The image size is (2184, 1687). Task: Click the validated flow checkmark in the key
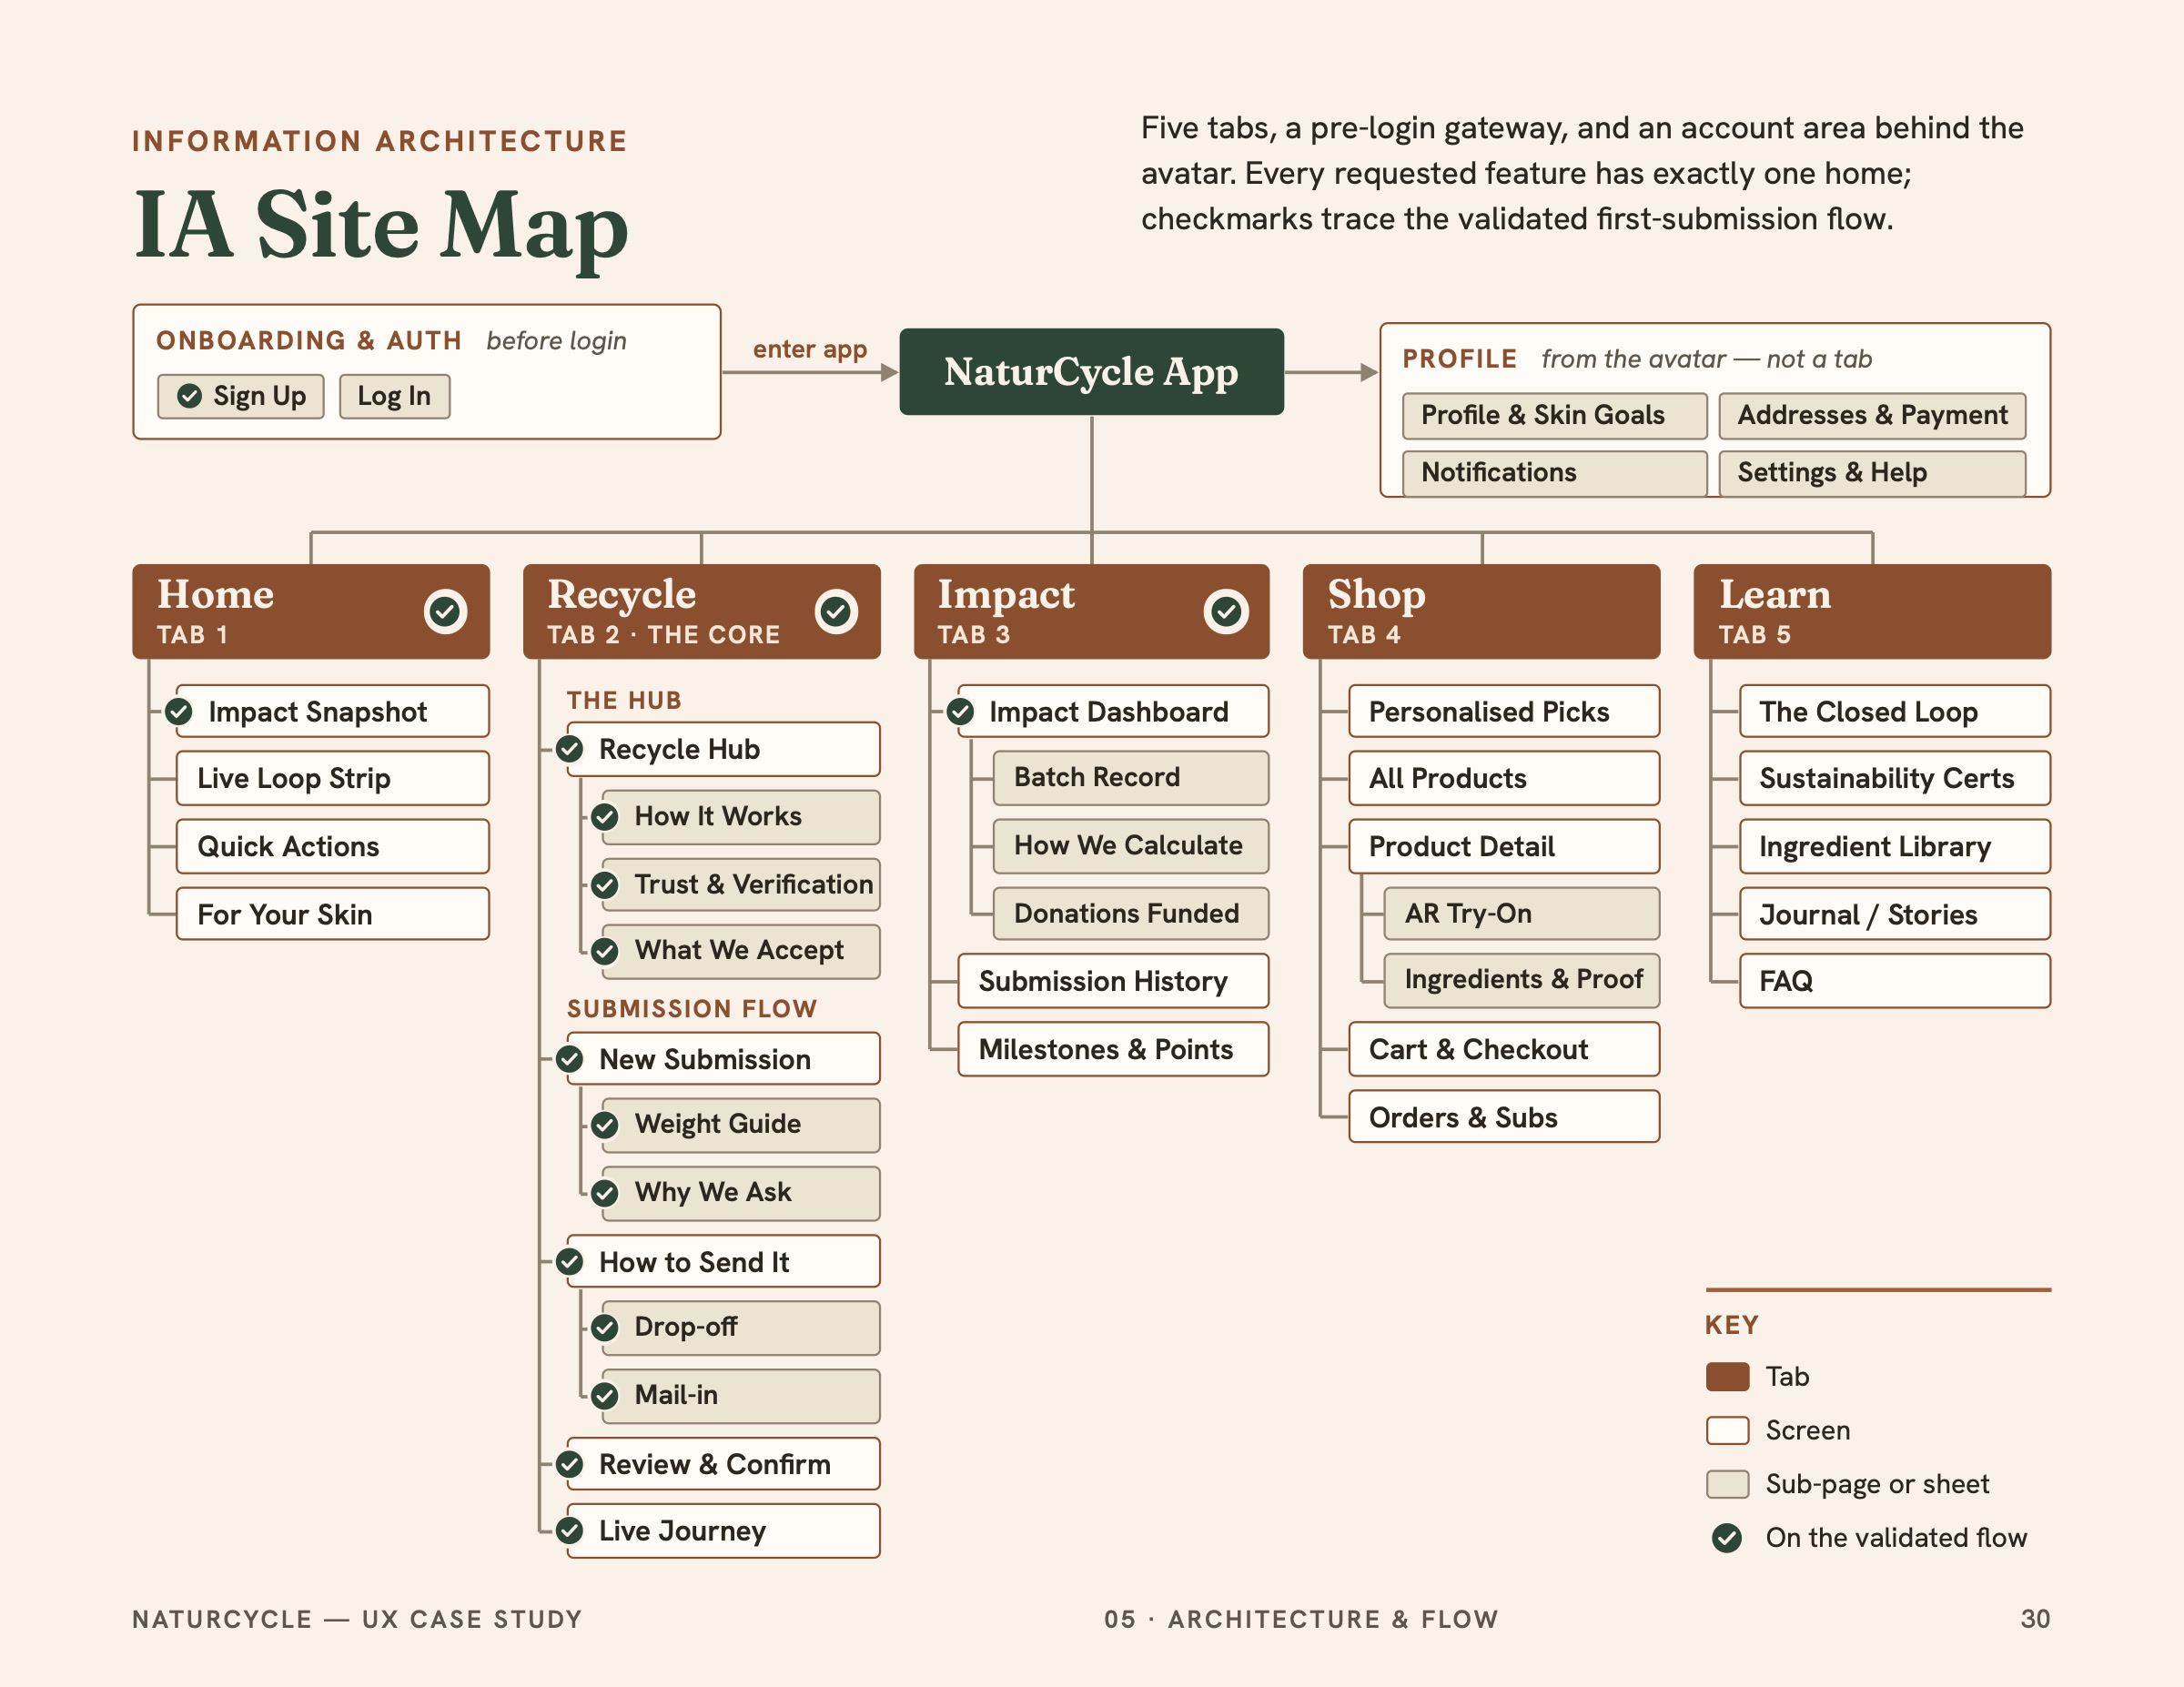click(x=1727, y=1538)
